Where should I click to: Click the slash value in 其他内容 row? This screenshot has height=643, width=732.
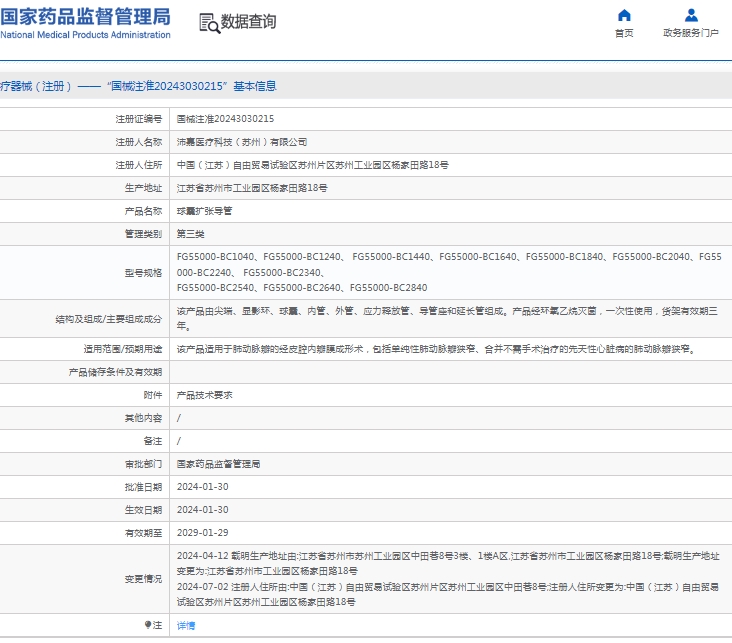click(179, 418)
